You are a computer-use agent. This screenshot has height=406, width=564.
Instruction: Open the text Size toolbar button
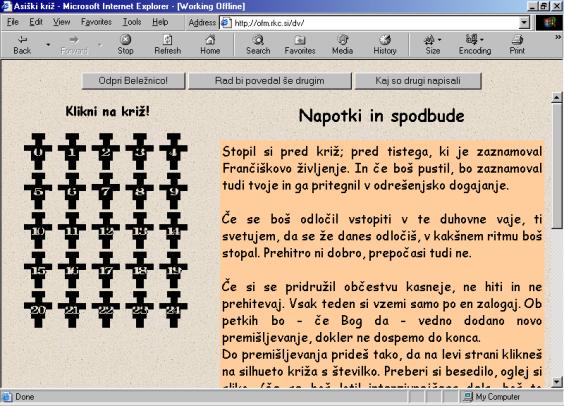(433, 45)
